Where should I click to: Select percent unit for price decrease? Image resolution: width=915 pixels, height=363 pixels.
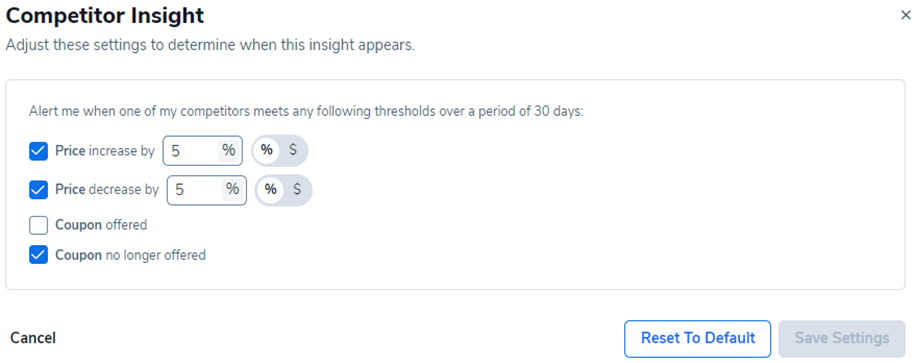pyautogui.click(x=271, y=190)
